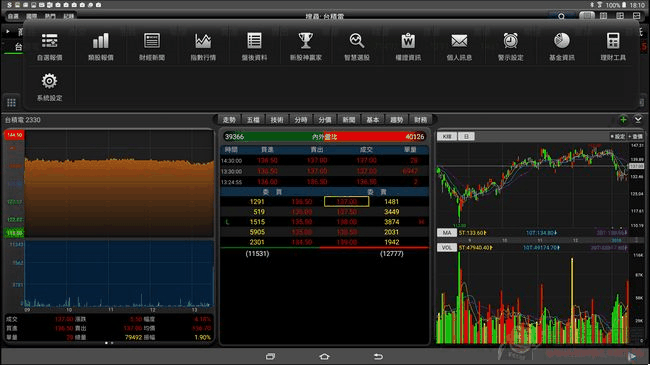Image resolution: width=650 pixels, height=365 pixels.
Task: Tap the green plus add button
Action: pos(623,120)
